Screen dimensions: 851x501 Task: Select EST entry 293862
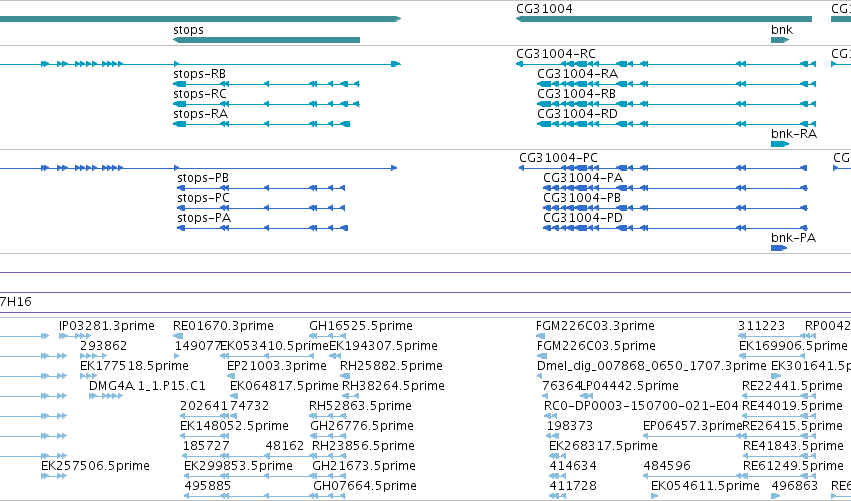pos(104,346)
